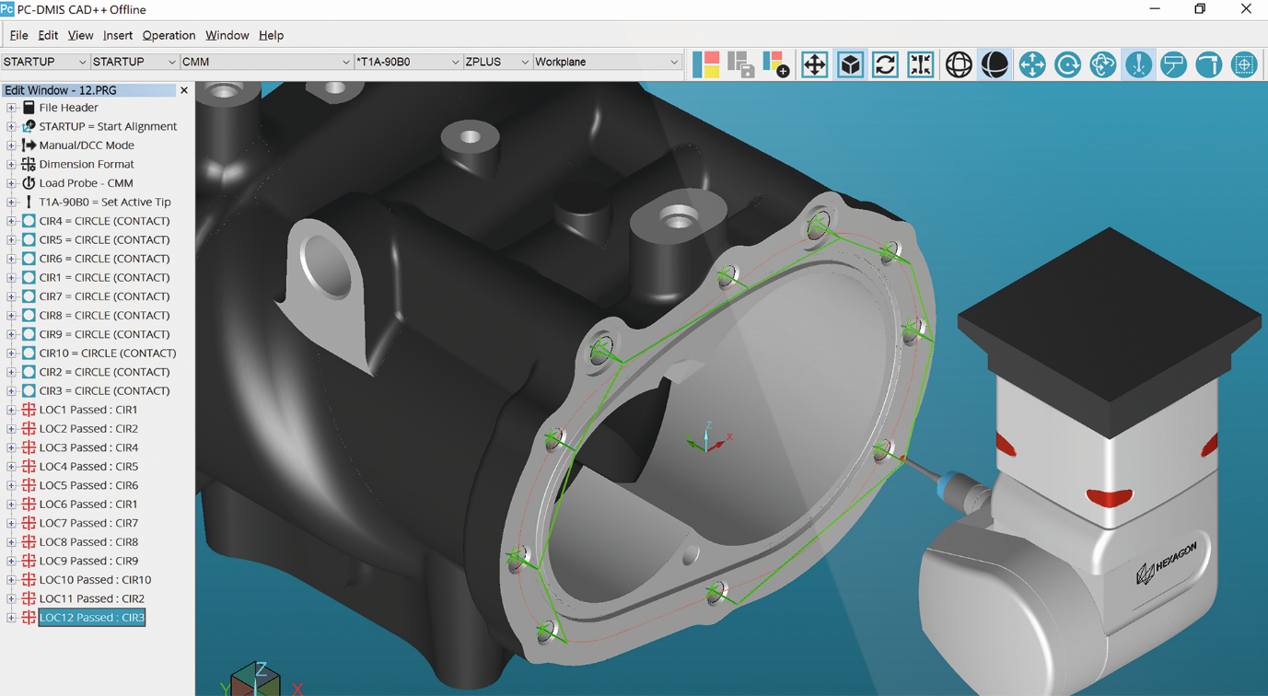
Task: Toggle the 3D cube view mode
Action: [850, 65]
